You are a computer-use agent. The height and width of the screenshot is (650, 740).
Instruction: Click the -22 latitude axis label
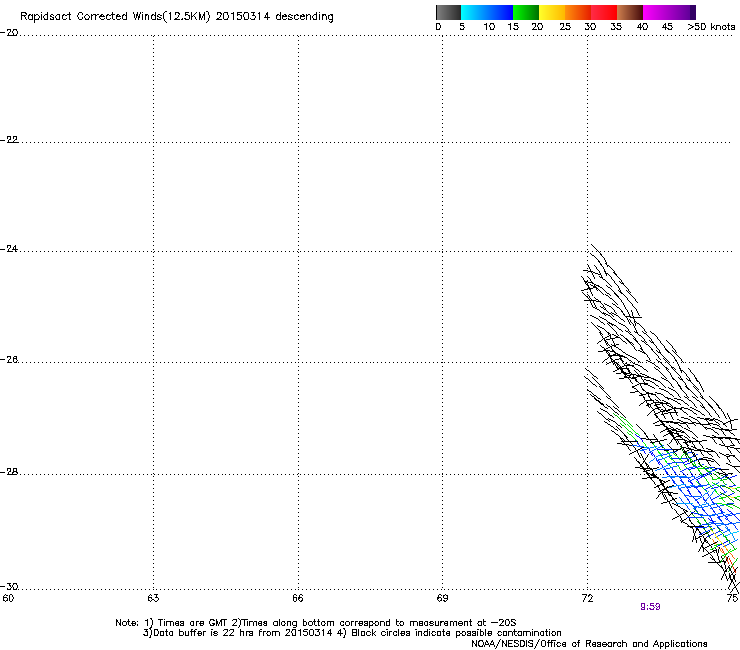coord(9,140)
